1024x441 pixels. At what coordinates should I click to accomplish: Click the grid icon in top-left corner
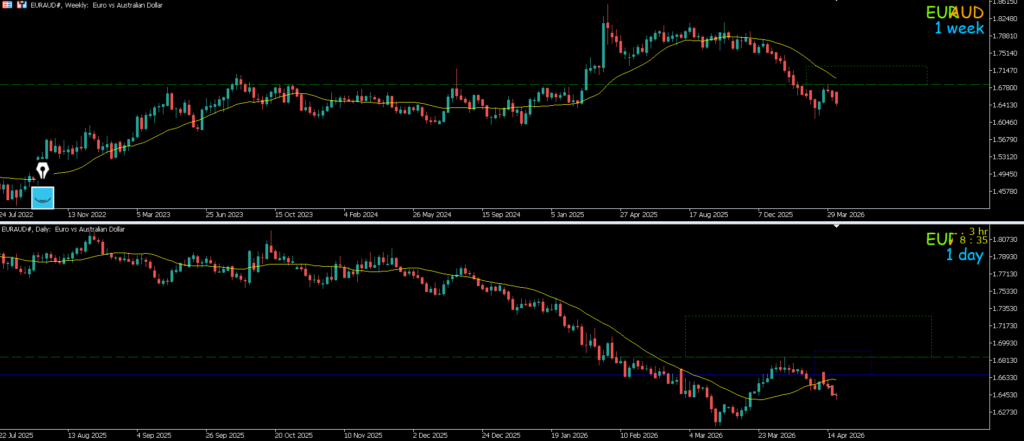click(7, 4)
